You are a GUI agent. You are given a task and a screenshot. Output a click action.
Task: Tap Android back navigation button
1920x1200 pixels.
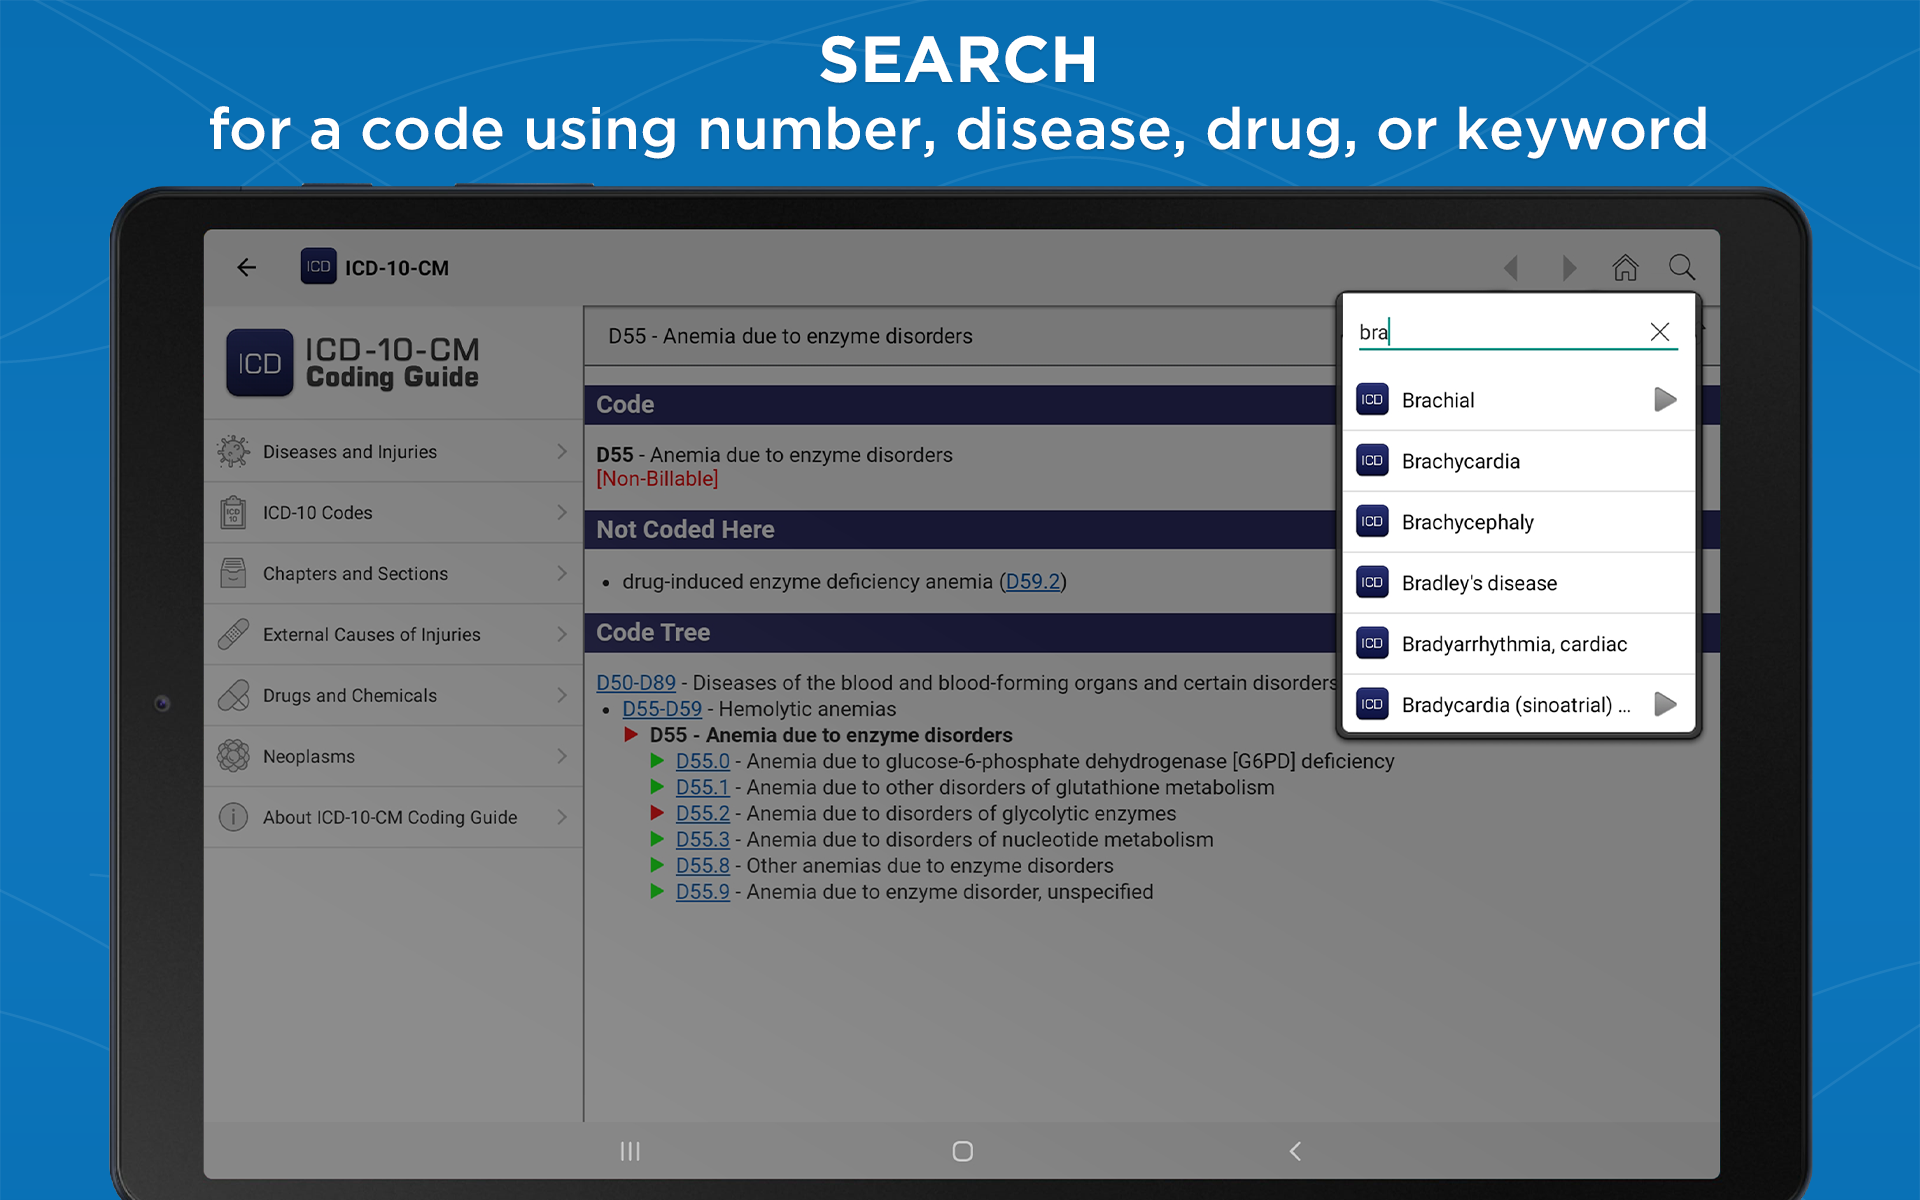1295,1151
